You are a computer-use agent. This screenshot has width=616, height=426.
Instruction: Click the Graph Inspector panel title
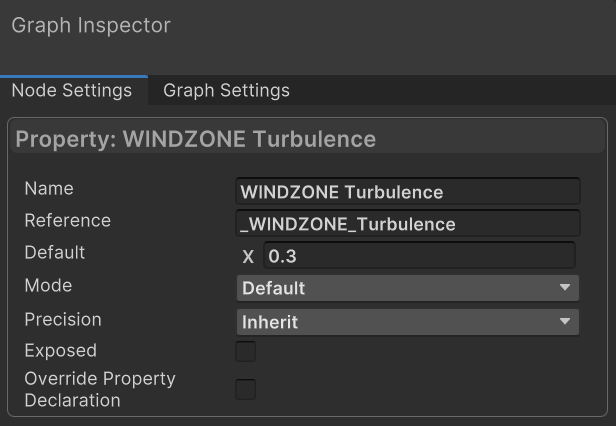91,26
